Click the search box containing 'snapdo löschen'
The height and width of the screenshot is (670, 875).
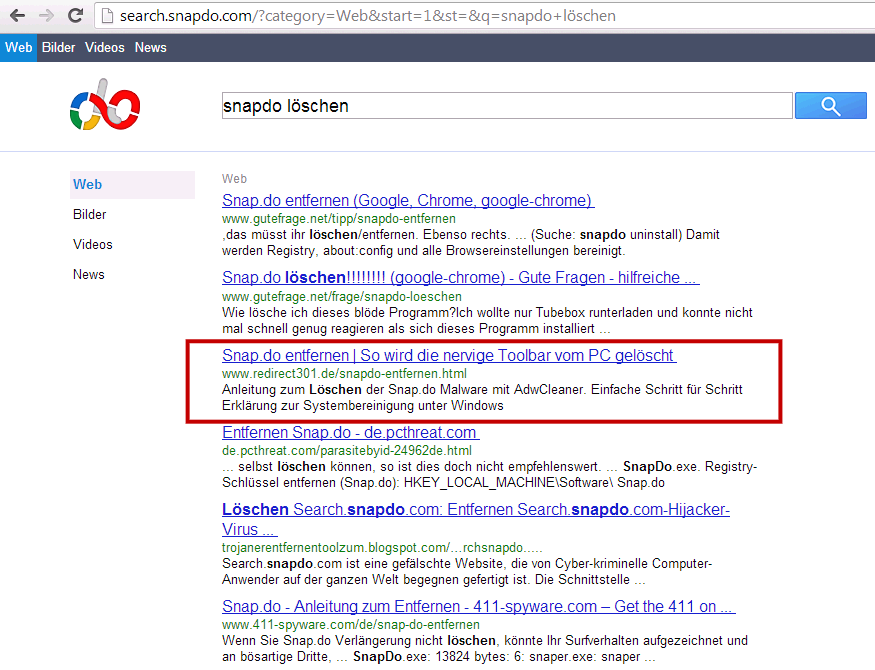(x=507, y=105)
